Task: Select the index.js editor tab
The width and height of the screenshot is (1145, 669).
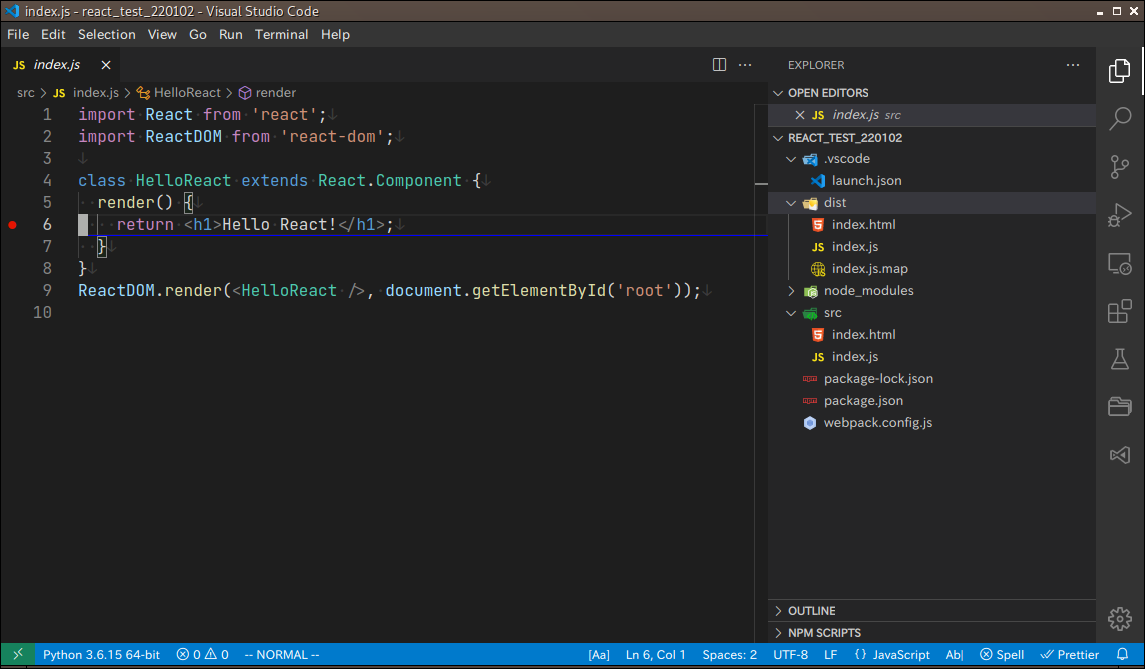Action: click(x=58, y=65)
